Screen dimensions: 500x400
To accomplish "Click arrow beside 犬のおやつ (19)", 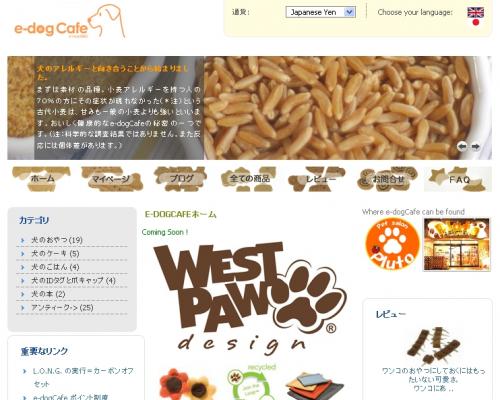I will point(23,240).
